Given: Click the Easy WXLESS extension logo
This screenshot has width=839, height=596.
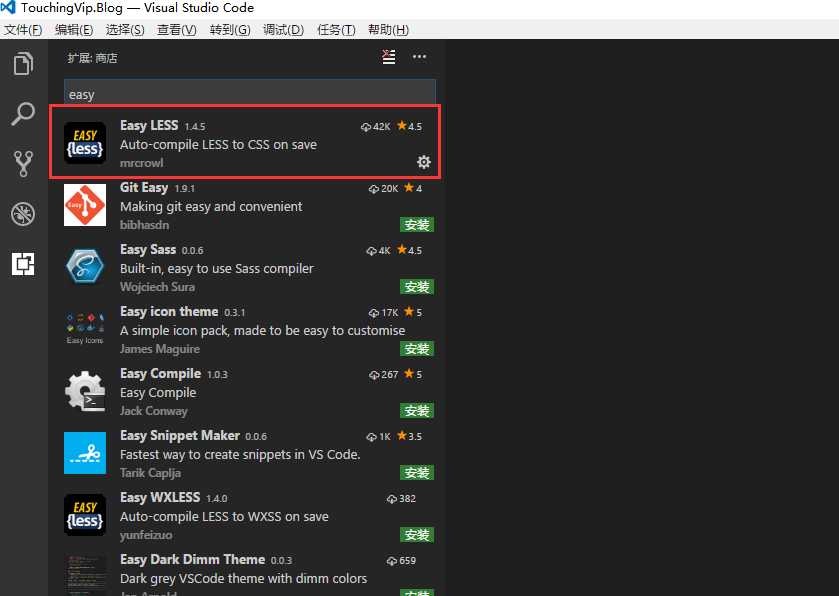Looking at the screenshot, I should click(x=85, y=515).
